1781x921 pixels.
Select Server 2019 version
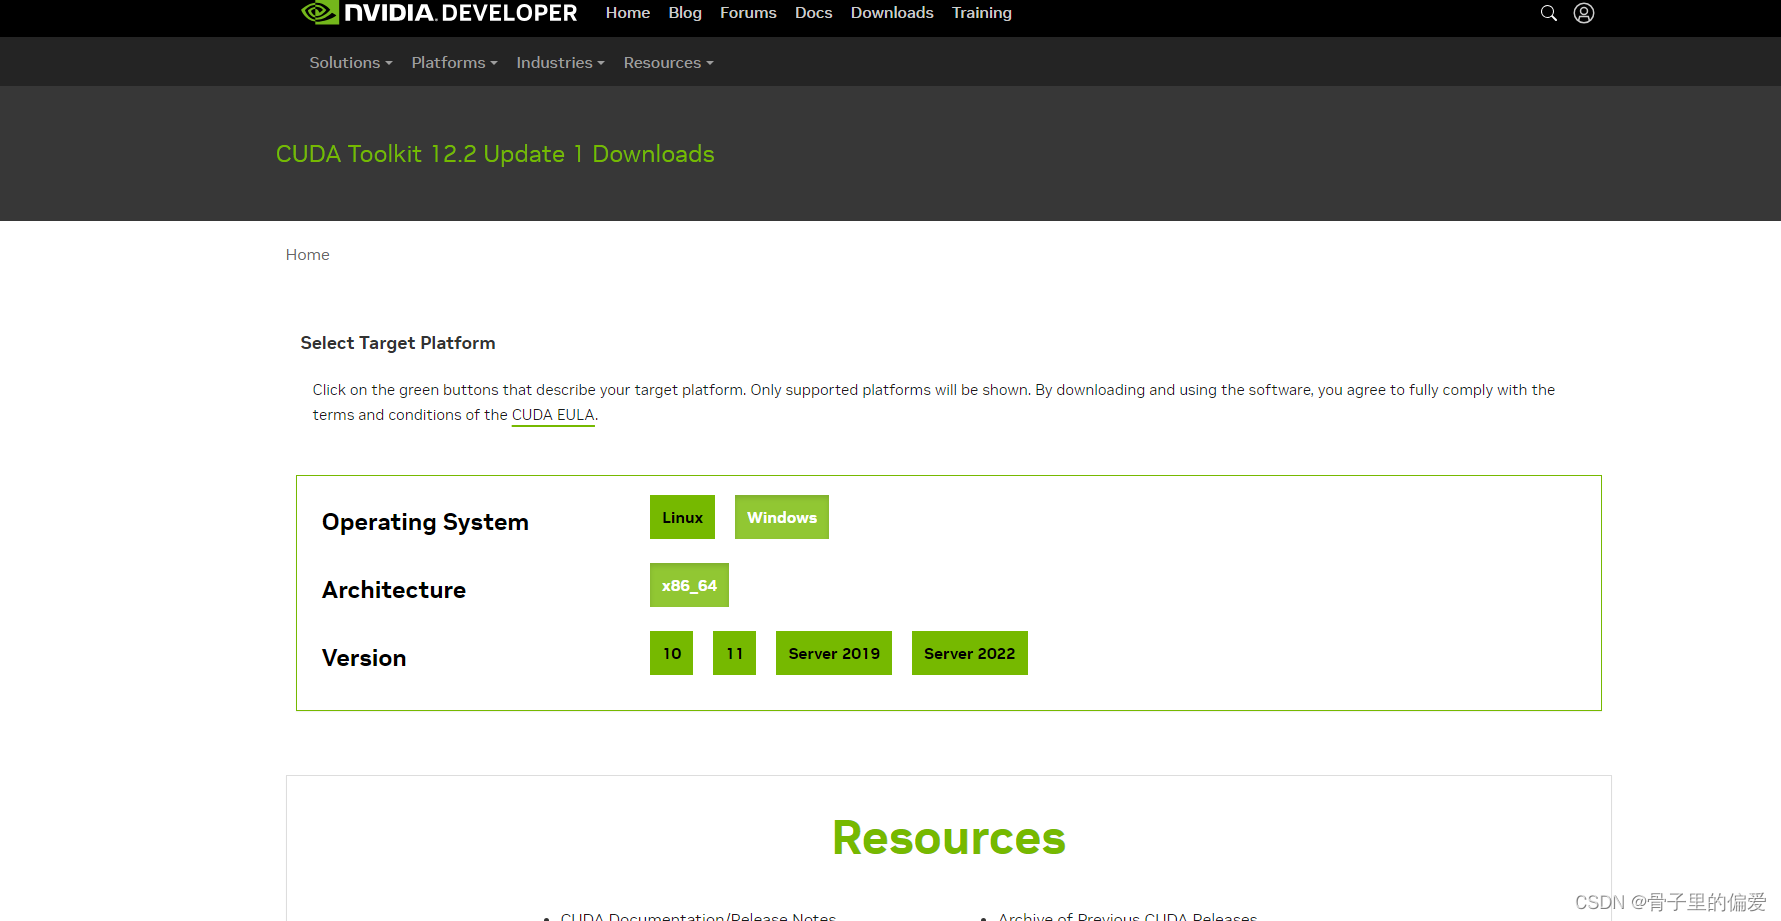coord(834,653)
